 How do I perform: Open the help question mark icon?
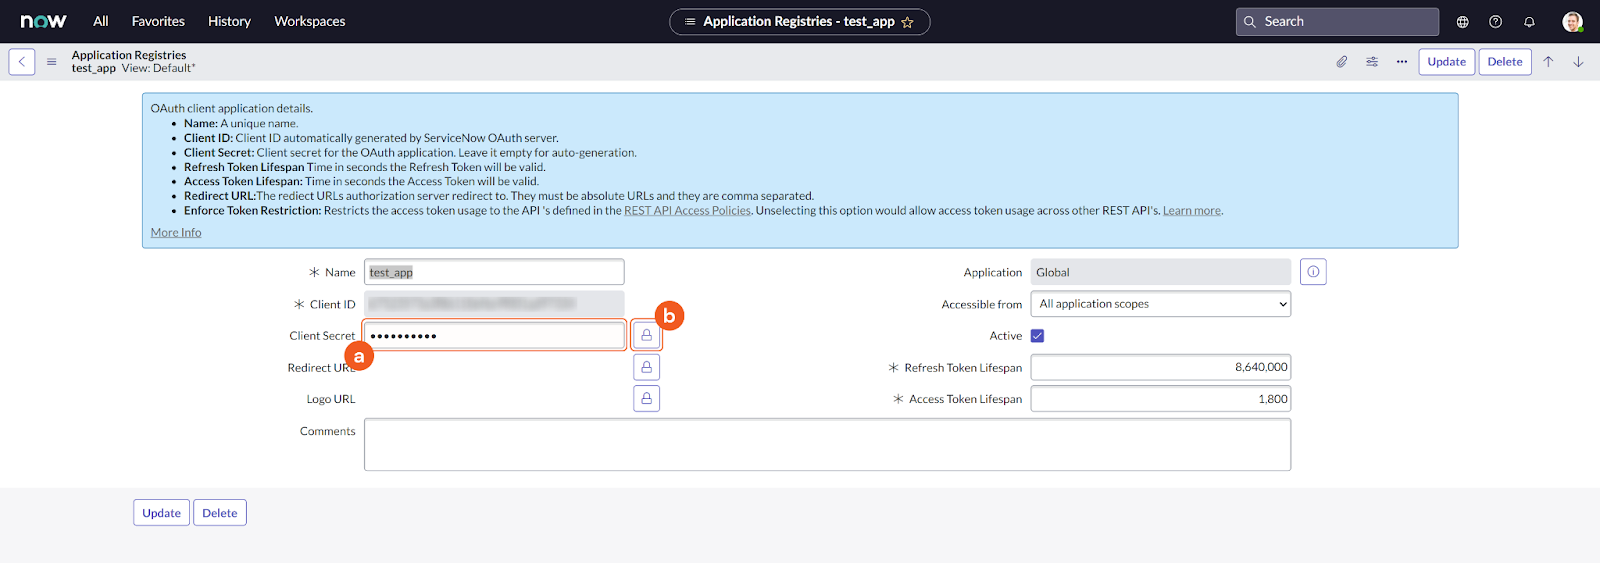[1495, 22]
